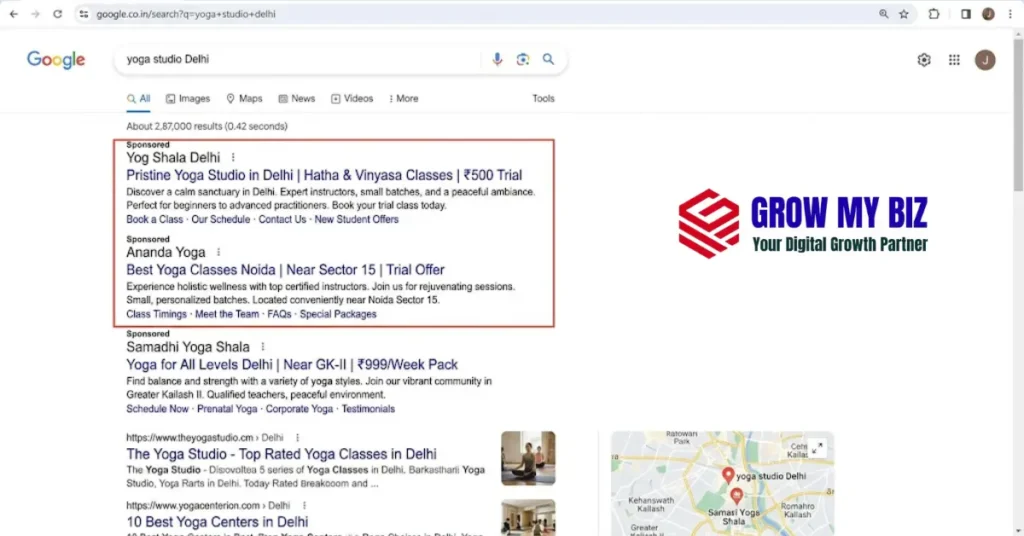
Task: Switch to Images tab
Action: click(188, 99)
